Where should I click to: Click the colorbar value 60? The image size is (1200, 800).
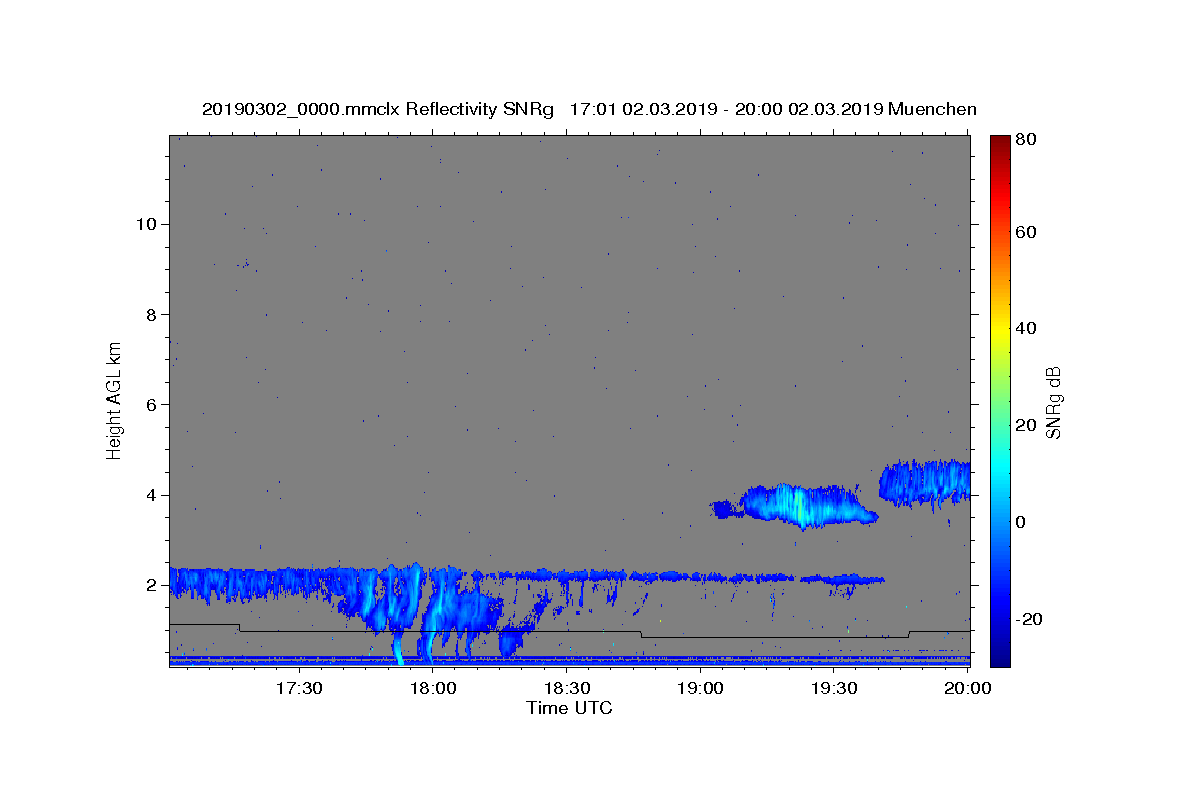tap(1028, 232)
